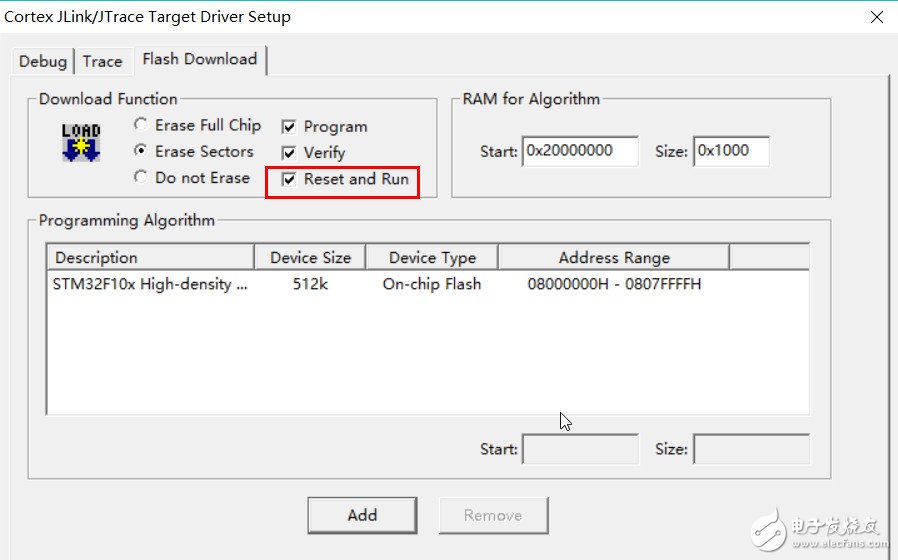Click the Add button
The width and height of the screenshot is (898, 560).
pos(362,515)
